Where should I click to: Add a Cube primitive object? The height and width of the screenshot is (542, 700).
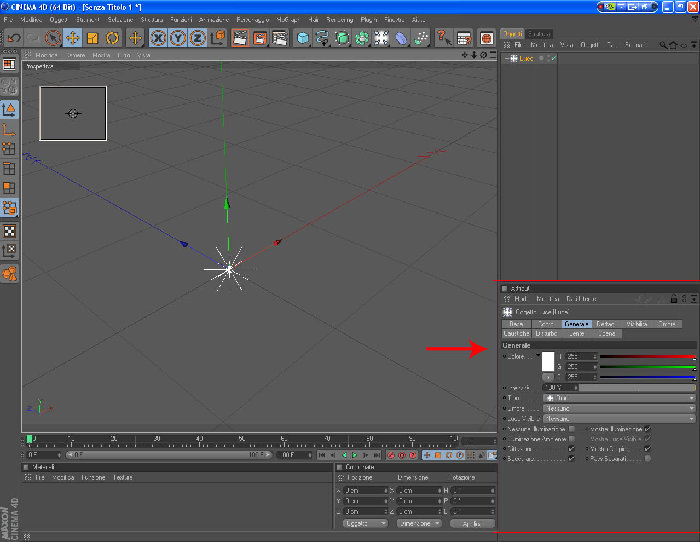coord(303,38)
